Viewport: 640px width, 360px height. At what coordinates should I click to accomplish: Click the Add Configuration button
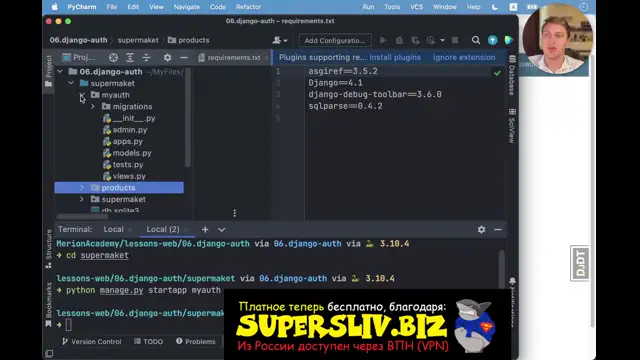335,40
